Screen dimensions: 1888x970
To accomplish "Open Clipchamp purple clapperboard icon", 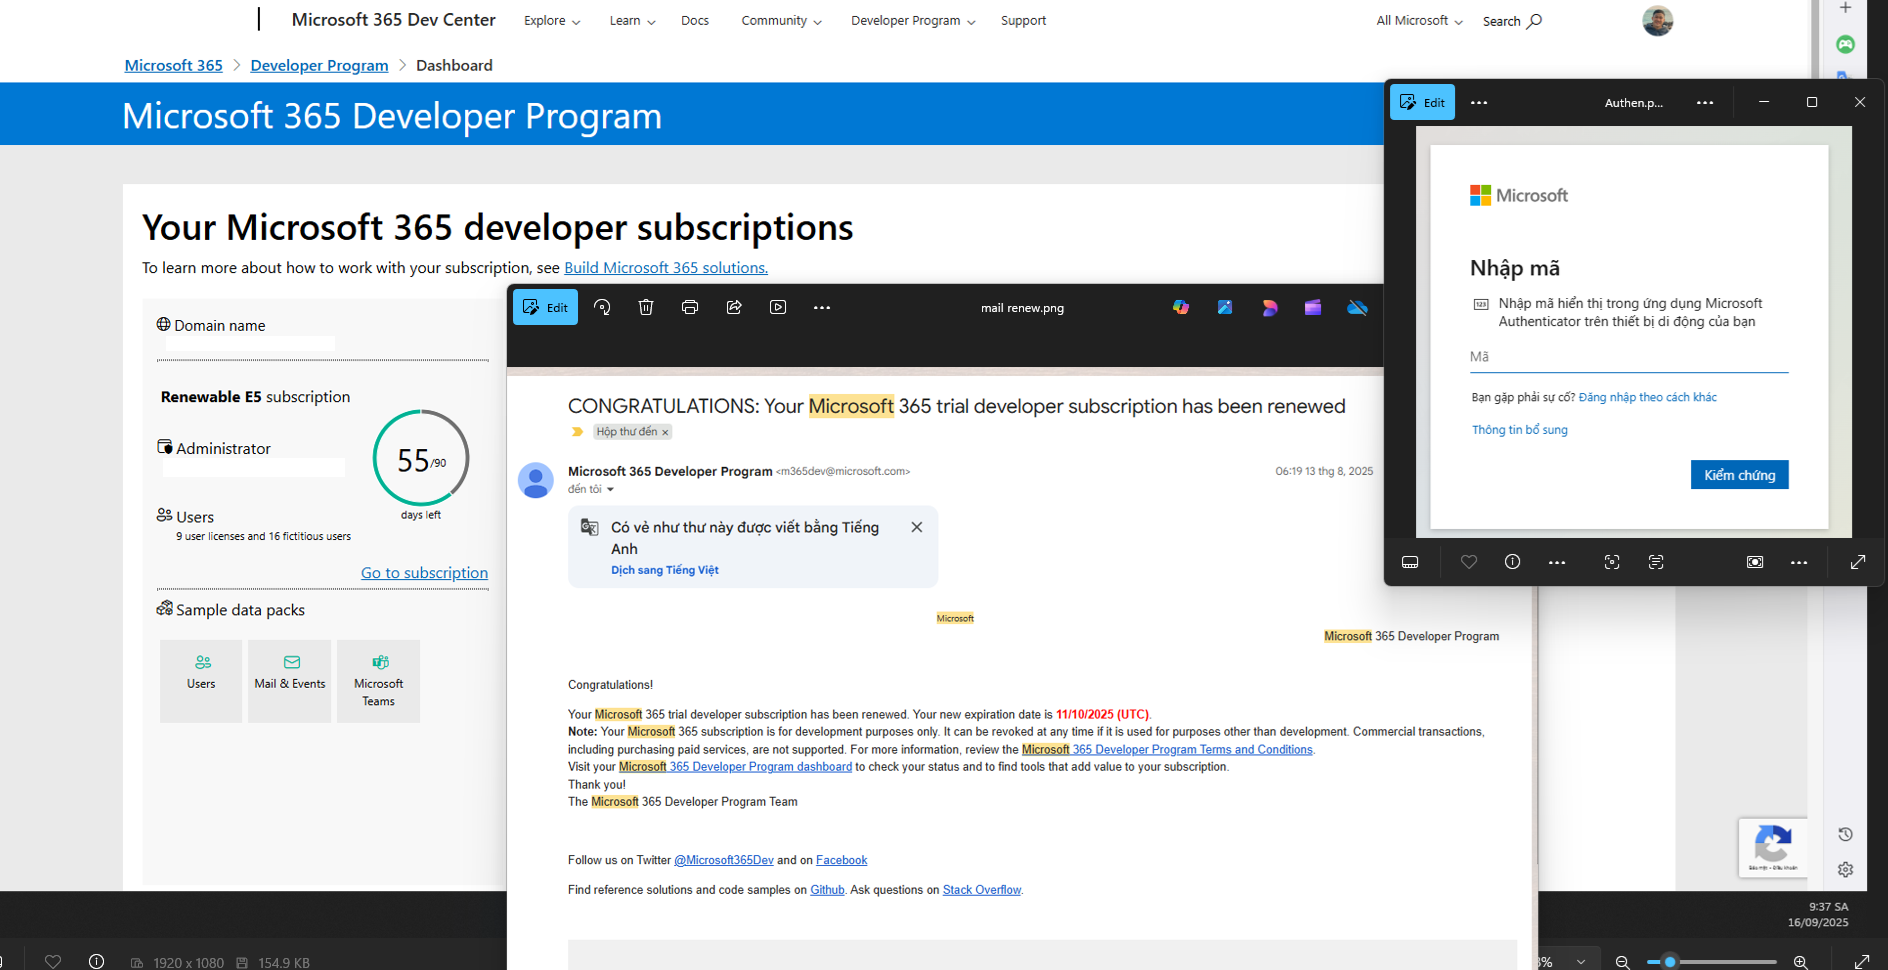I will (x=1313, y=307).
